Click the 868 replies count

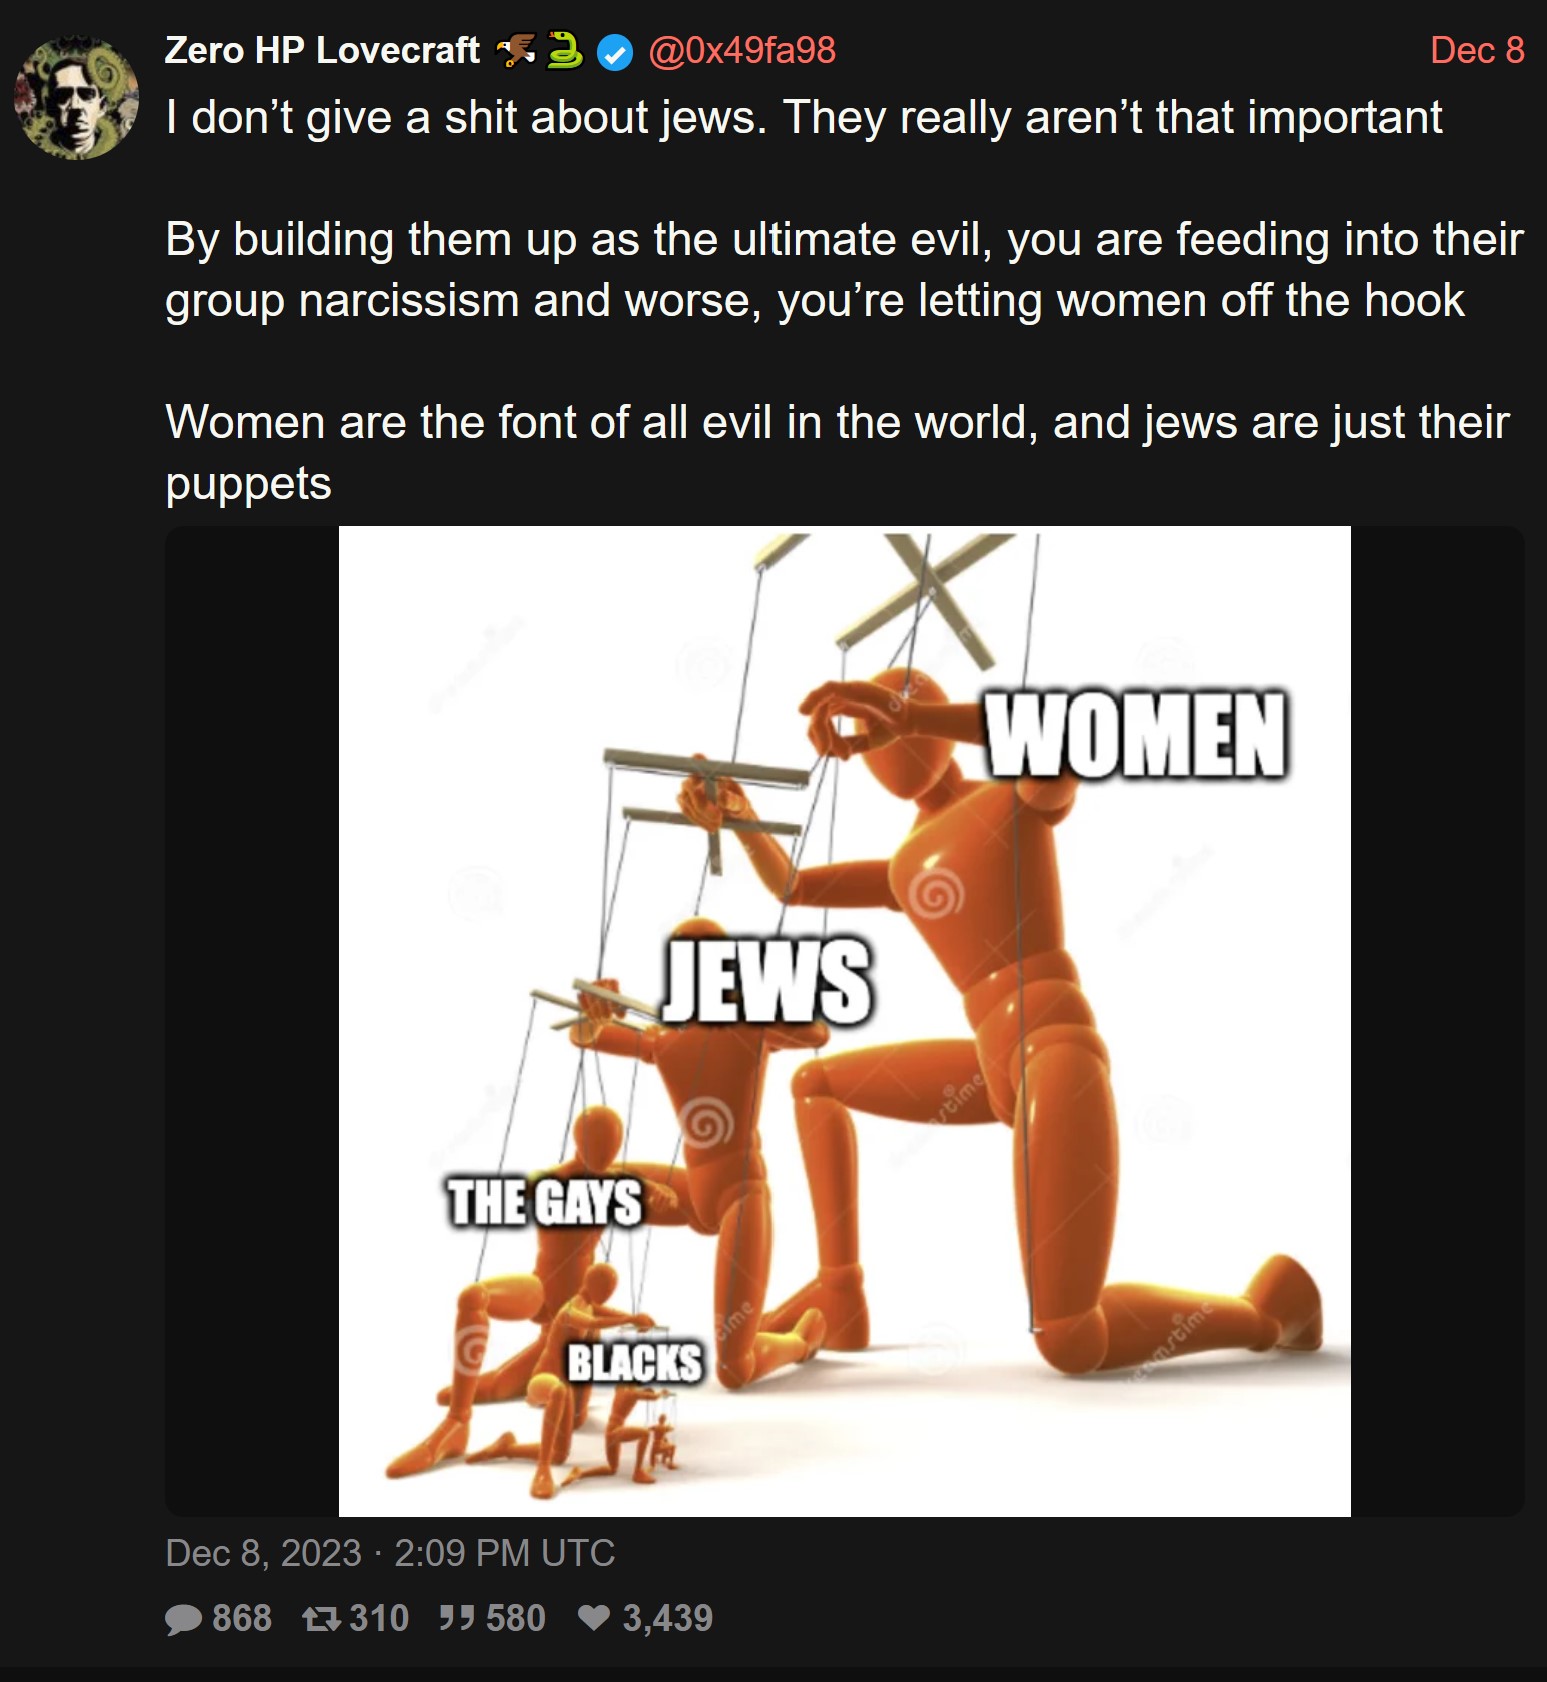point(242,1618)
